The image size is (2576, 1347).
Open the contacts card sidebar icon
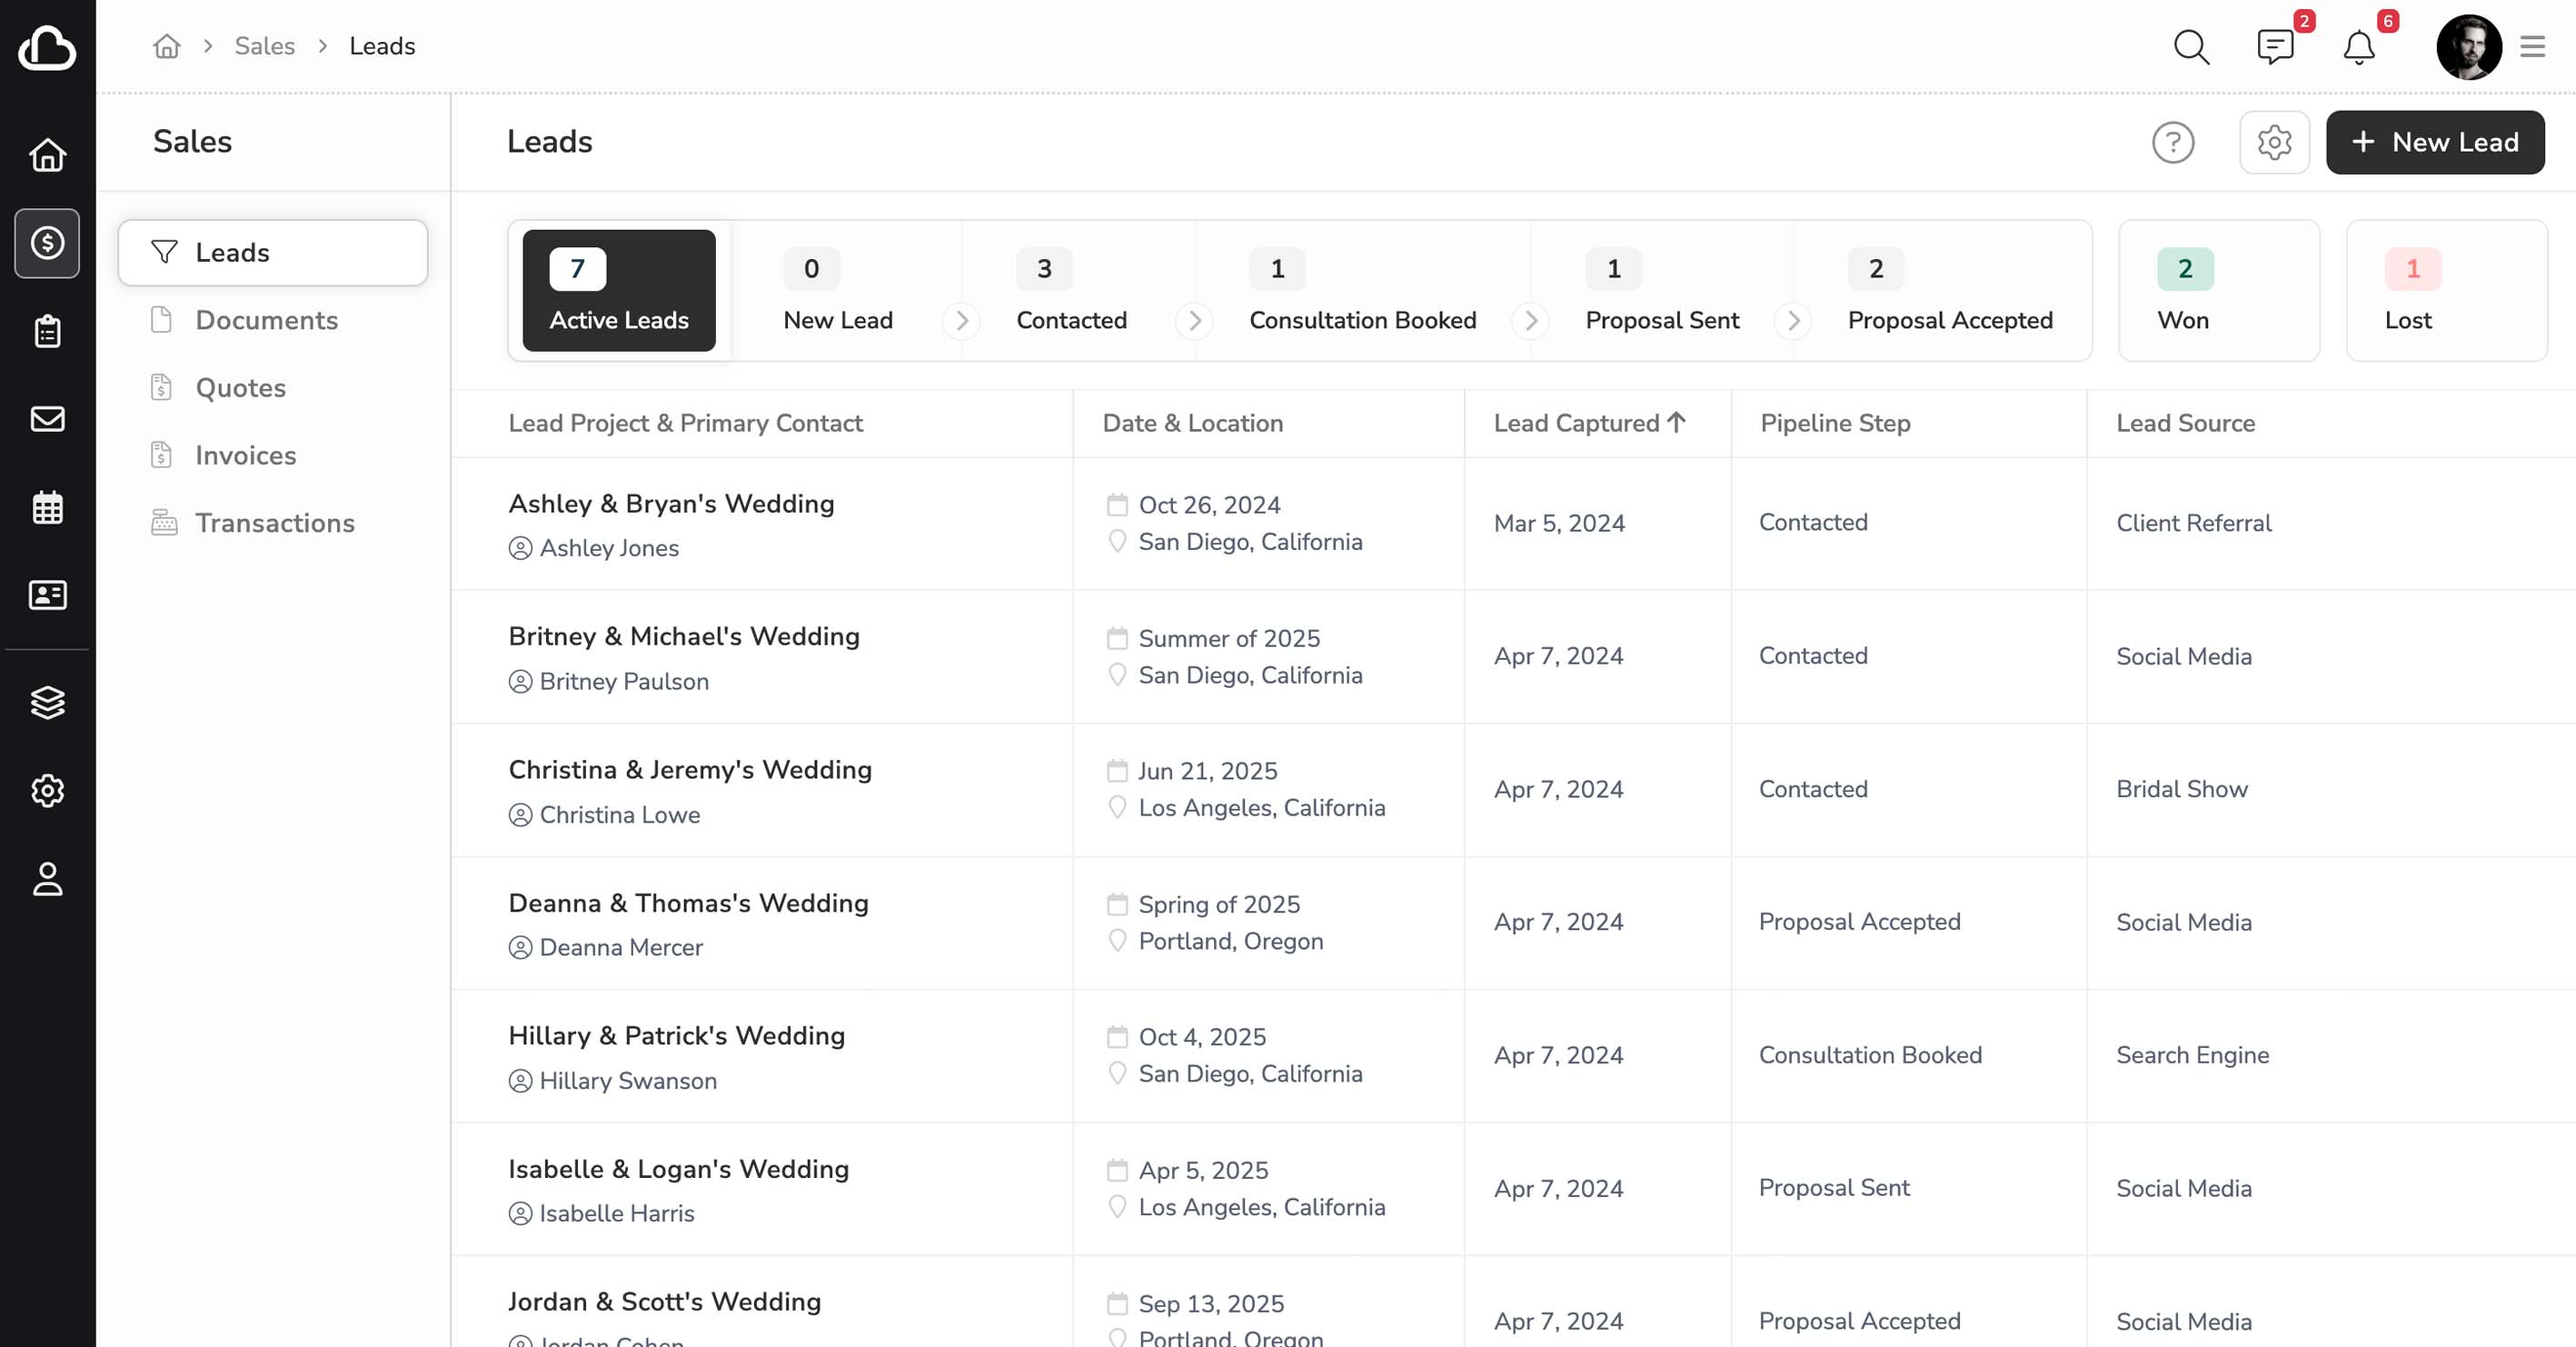[47, 595]
